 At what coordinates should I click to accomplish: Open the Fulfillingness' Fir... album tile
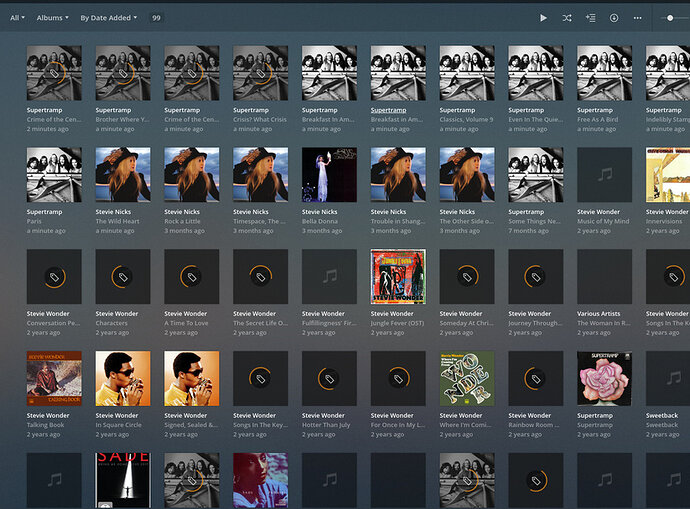(329, 277)
